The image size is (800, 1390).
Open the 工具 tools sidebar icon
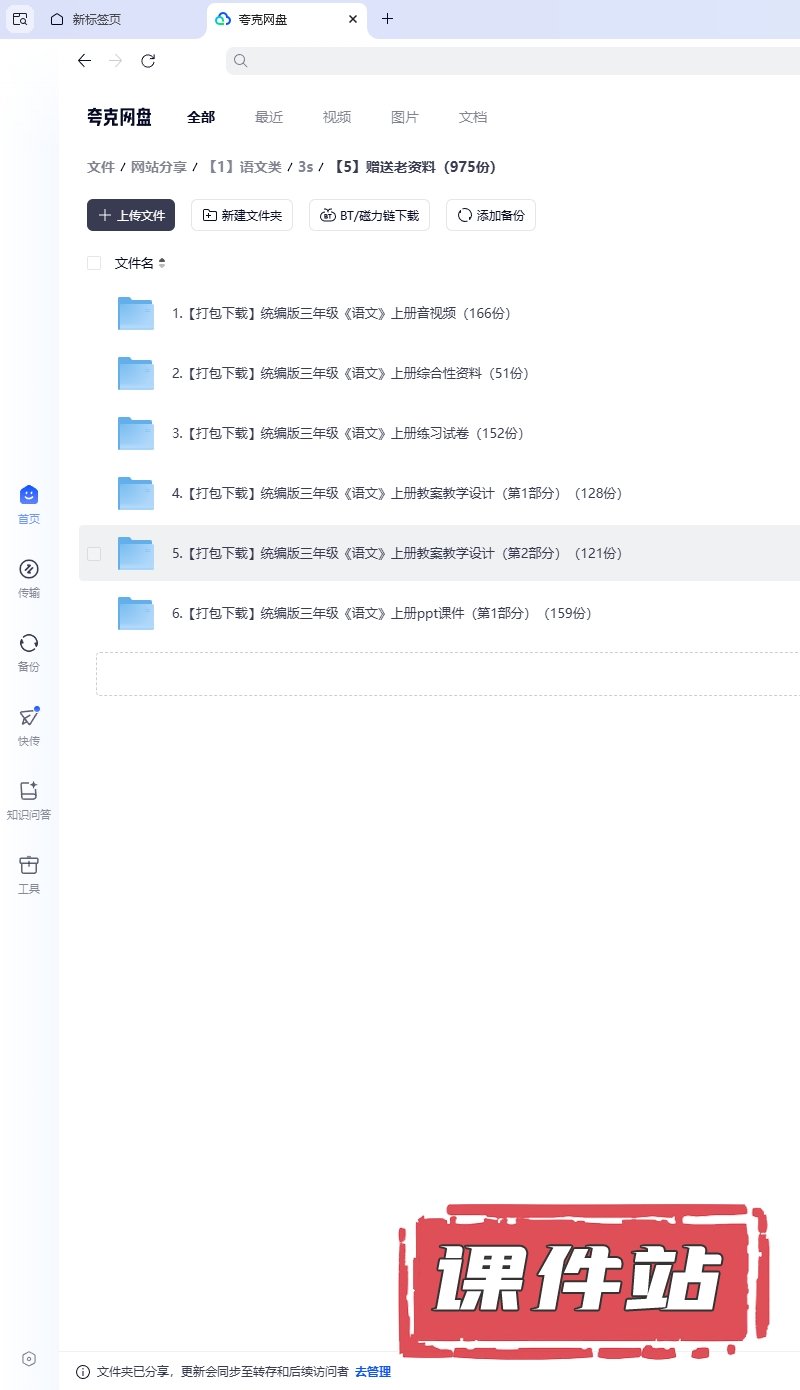point(29,866)
